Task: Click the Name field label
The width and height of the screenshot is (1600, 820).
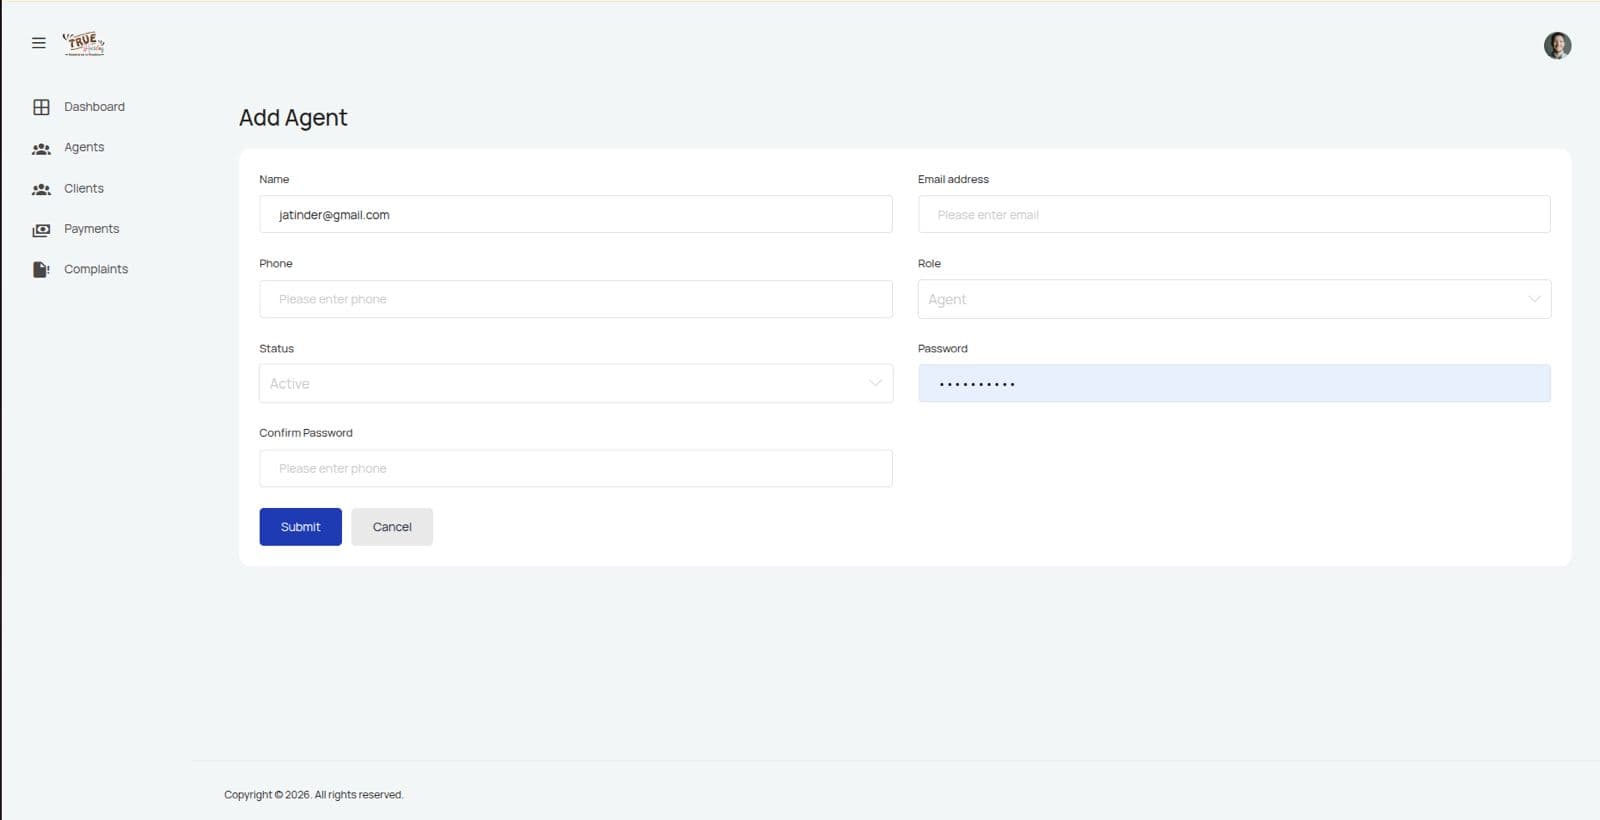Action: click(x=274, y=179)
